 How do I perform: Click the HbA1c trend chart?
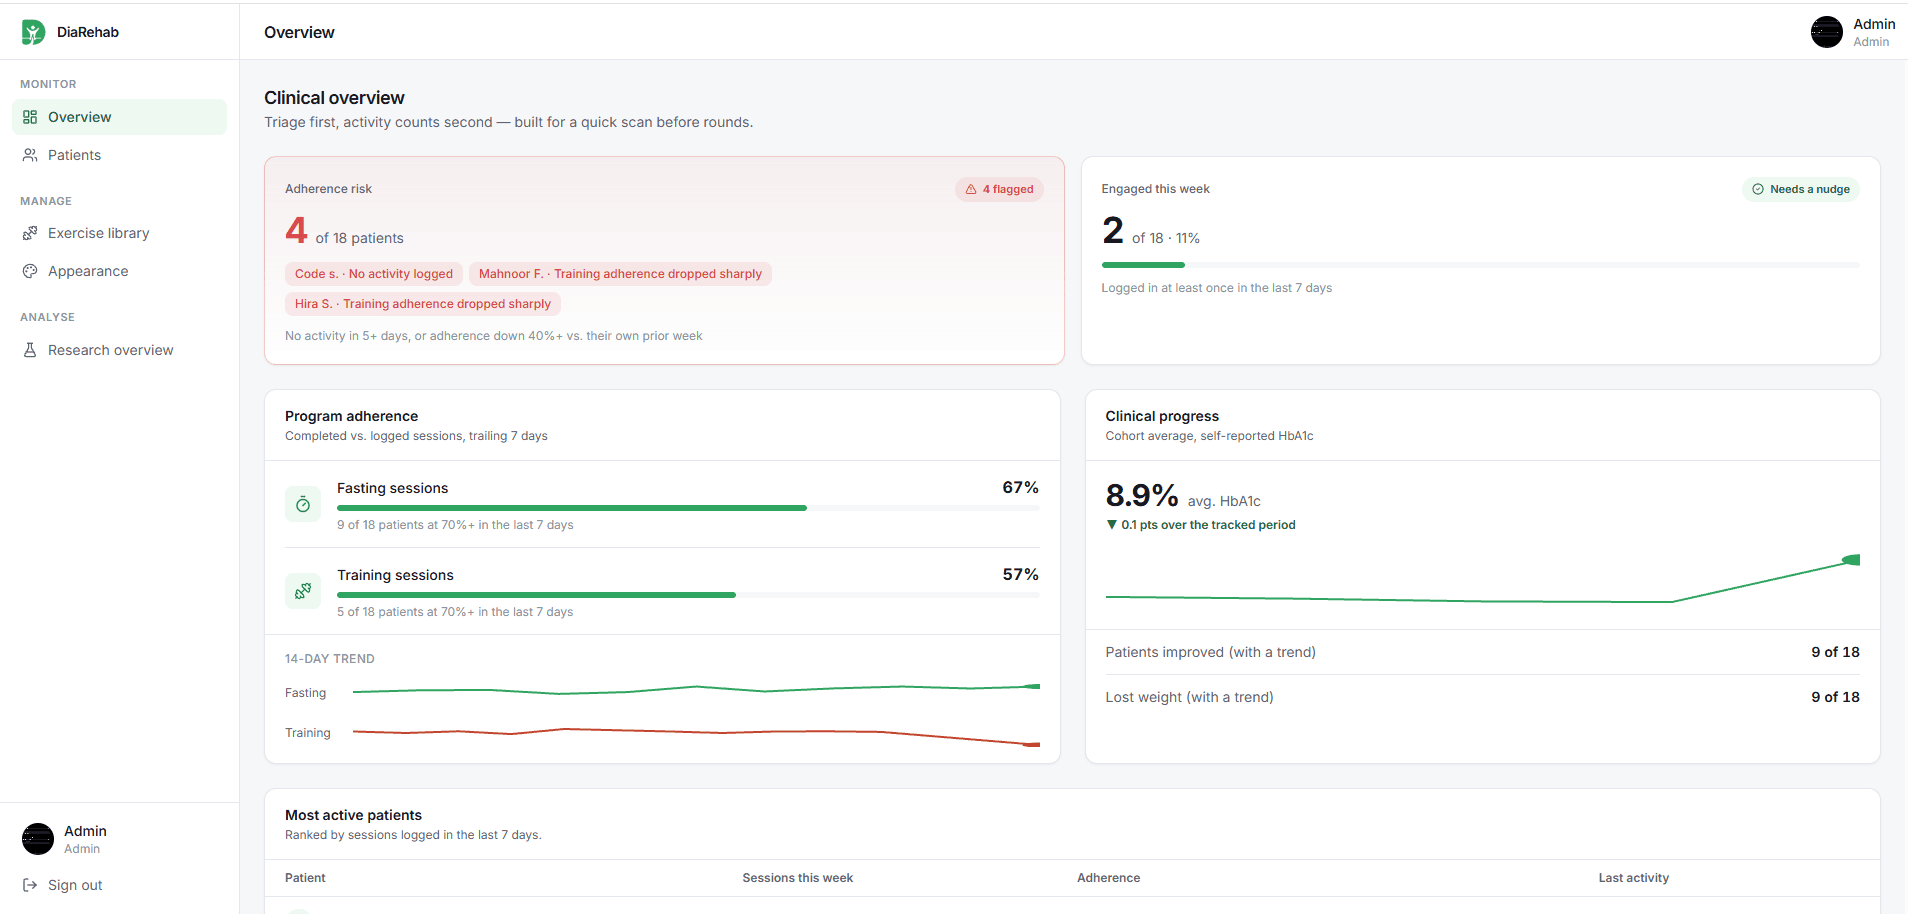[1483, 581]
